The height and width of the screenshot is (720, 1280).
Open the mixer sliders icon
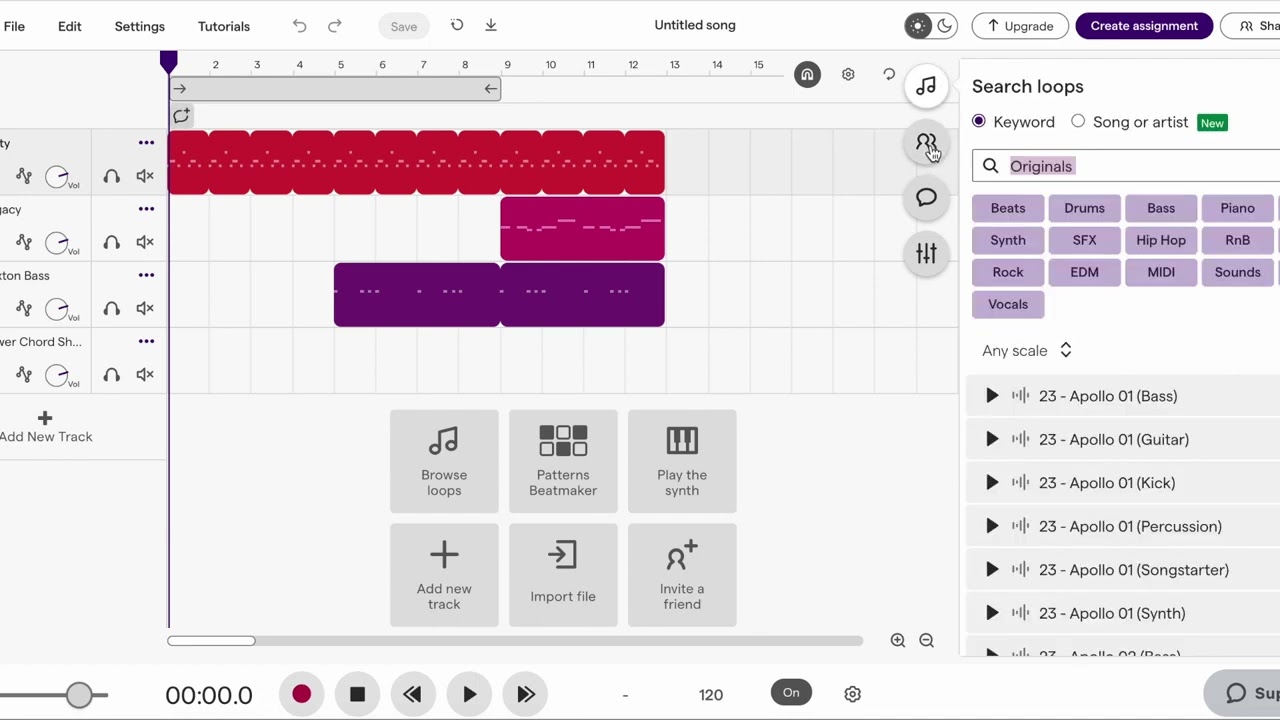(x=926, y=254)
